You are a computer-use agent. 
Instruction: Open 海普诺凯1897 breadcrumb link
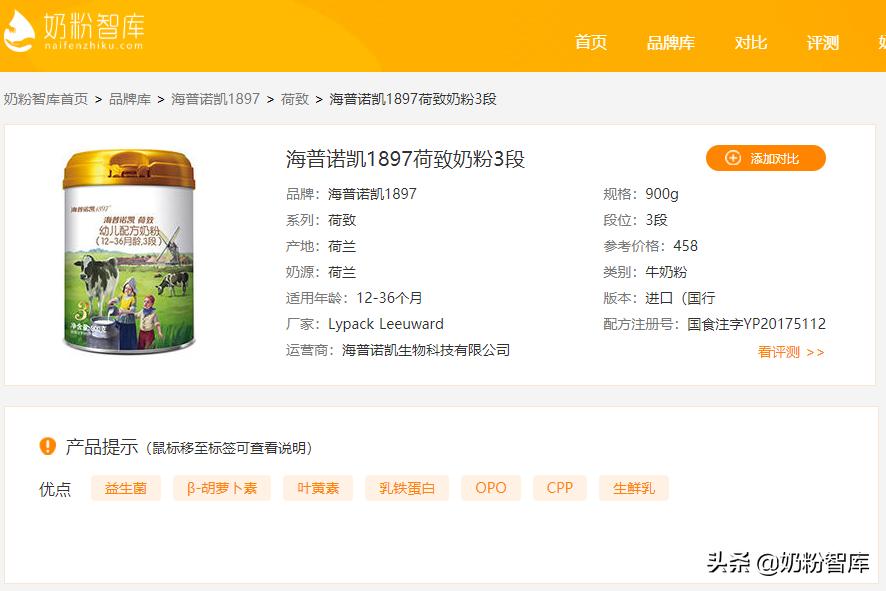215,99
